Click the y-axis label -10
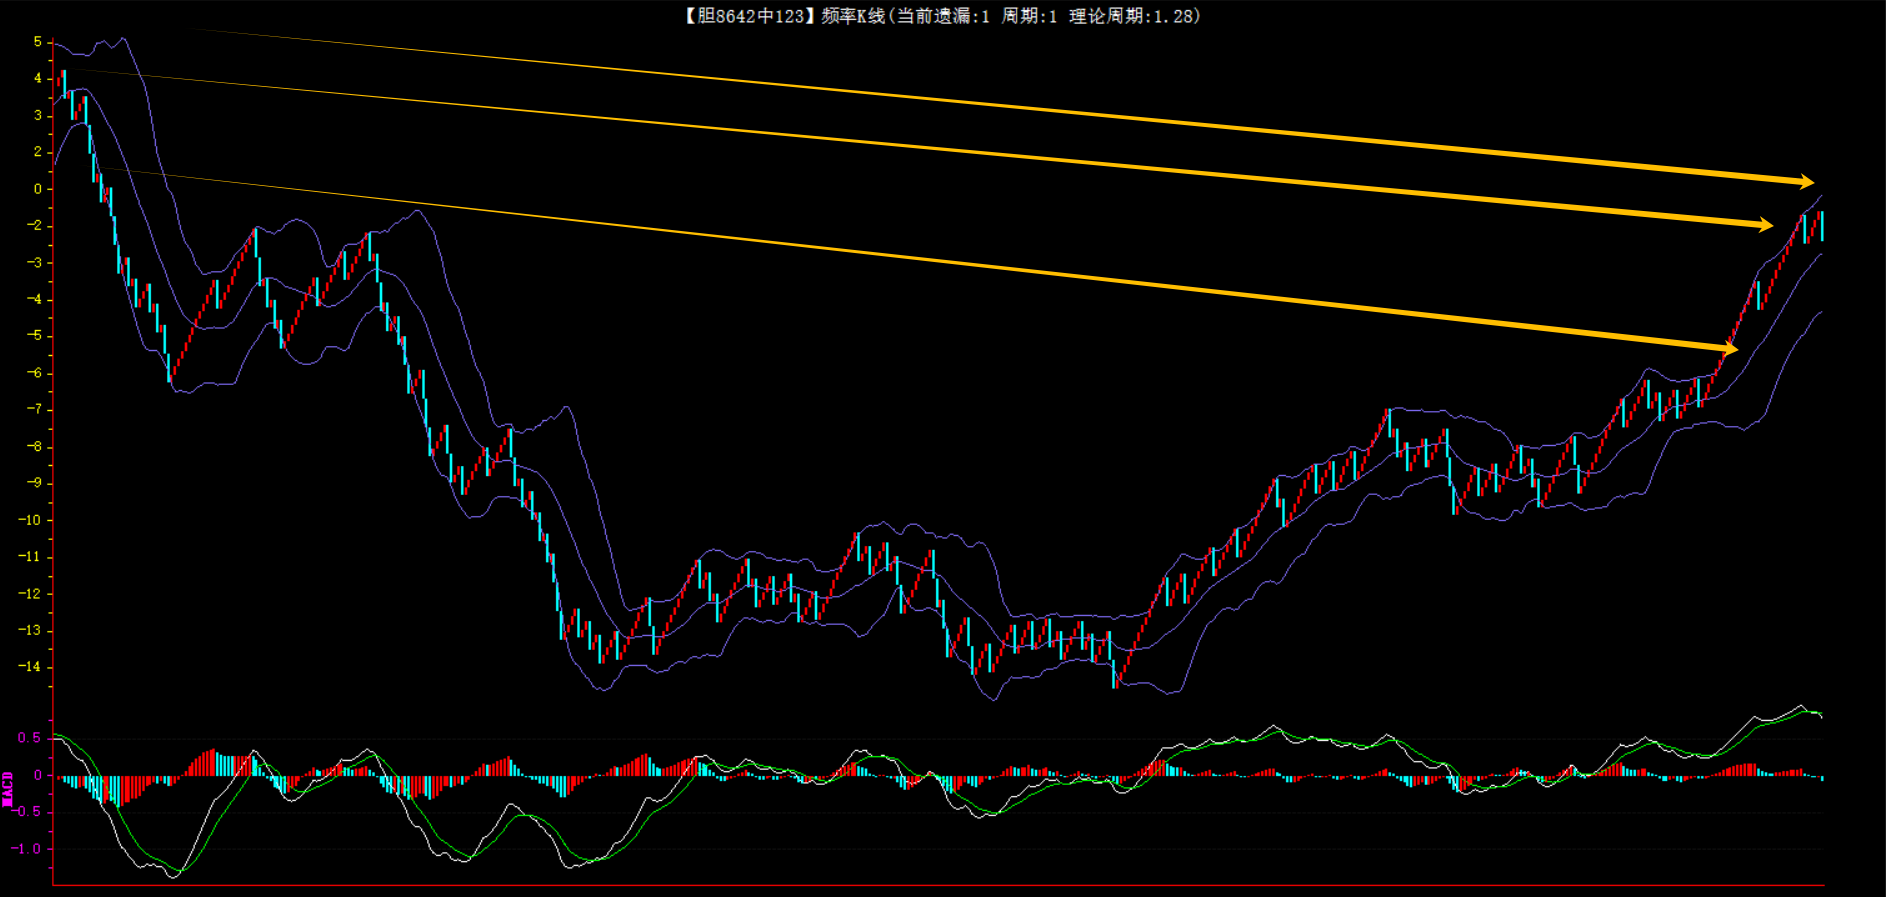Screen dimensions: 1886x897 pyautogui.click(x=30, y=520)
